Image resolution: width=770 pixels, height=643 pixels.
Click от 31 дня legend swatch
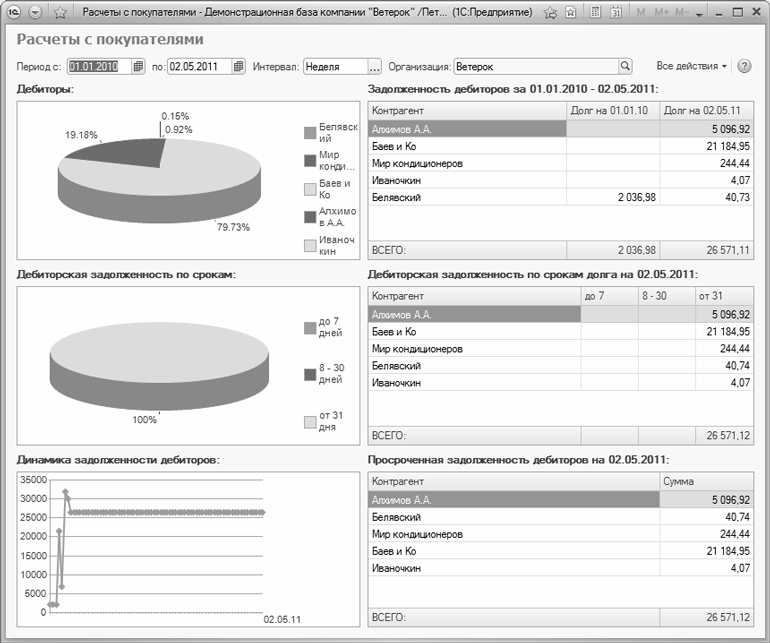coord(310,422)
